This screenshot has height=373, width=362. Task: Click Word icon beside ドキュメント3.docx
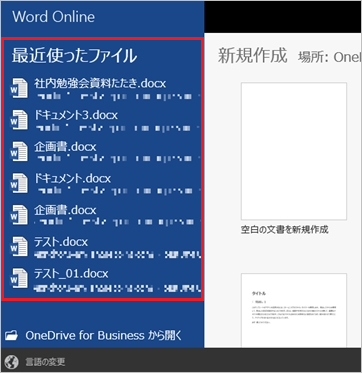coord(19,120)
